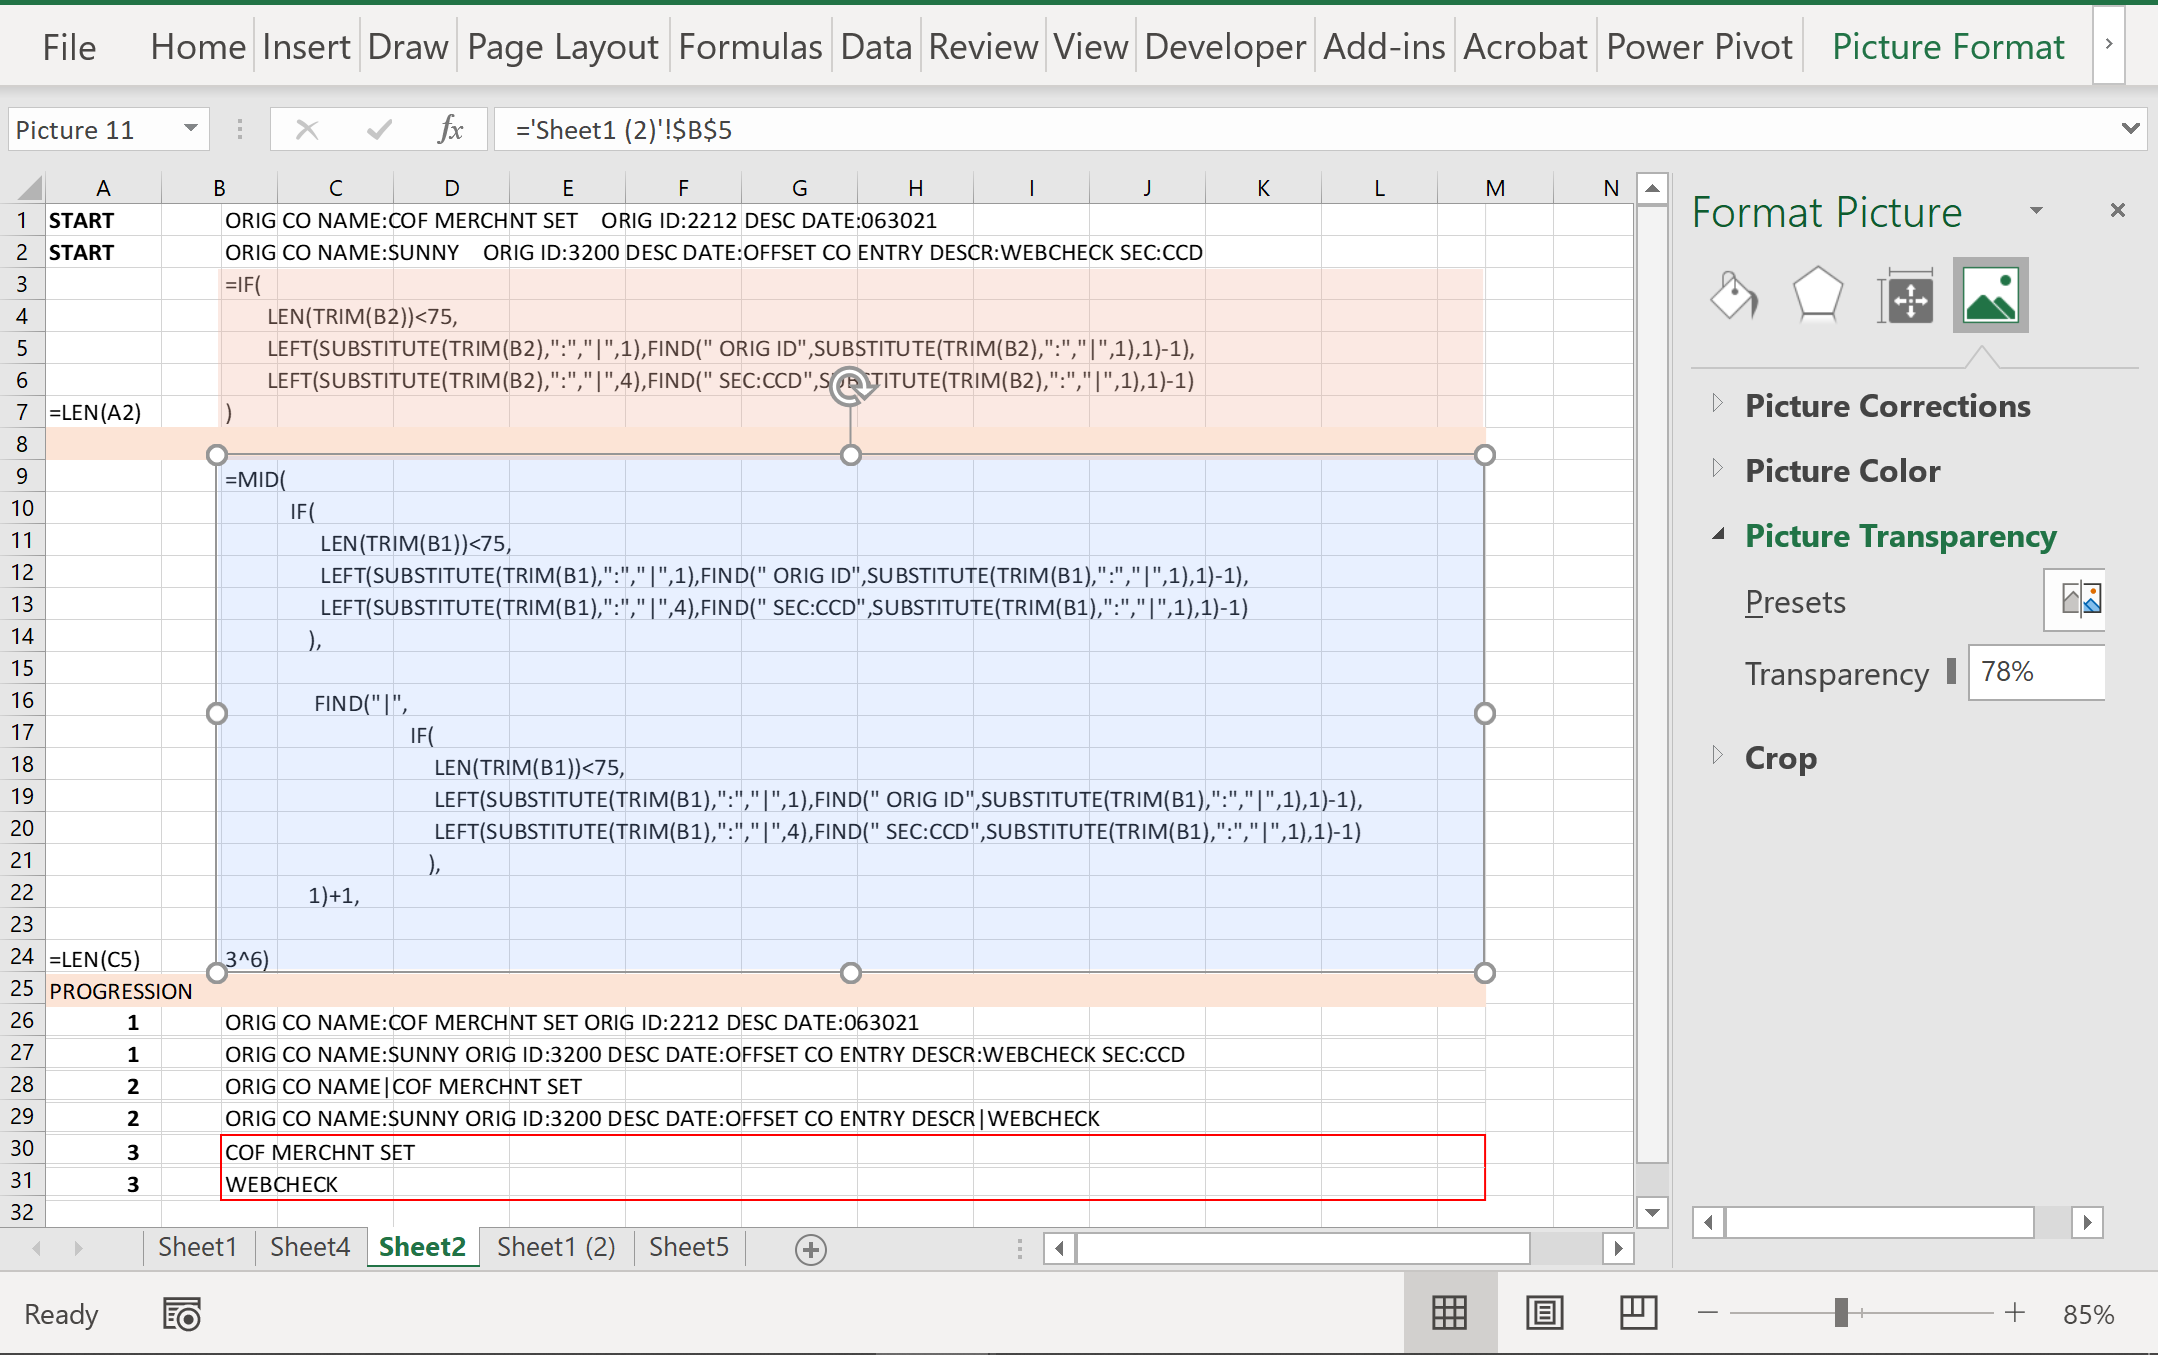The width and height of the screenshot is (2158, 1355).
Task: Show more ribbon tabs chevron
Action: pos(2108,44)
